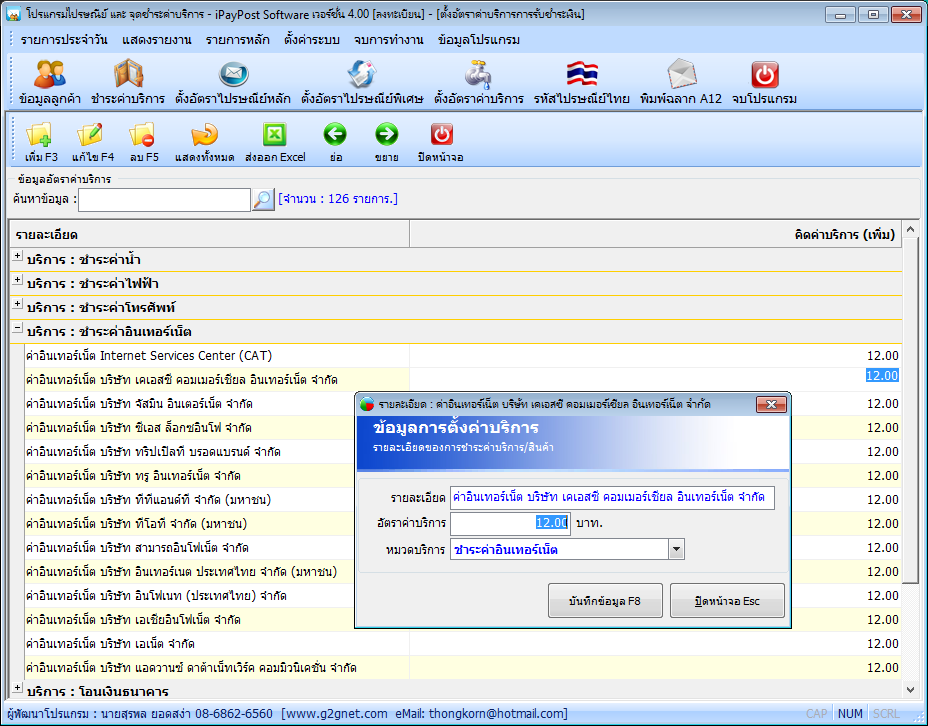928x726 pixels.
Task: Click the search magnifier button
Action: click(x=263, y=200)
